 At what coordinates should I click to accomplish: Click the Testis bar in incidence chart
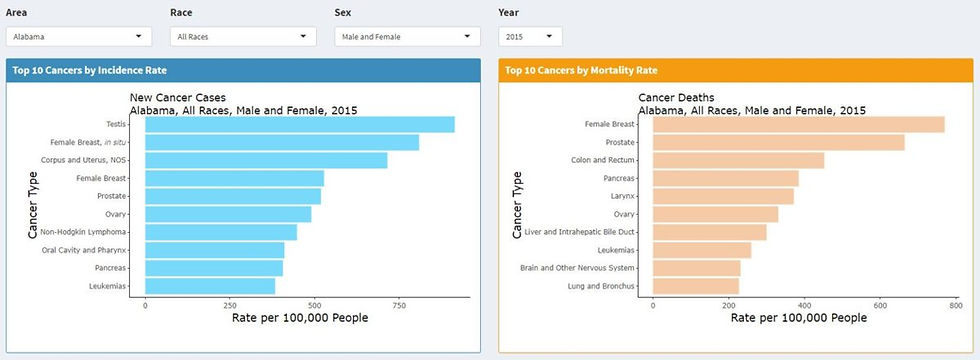300,124
